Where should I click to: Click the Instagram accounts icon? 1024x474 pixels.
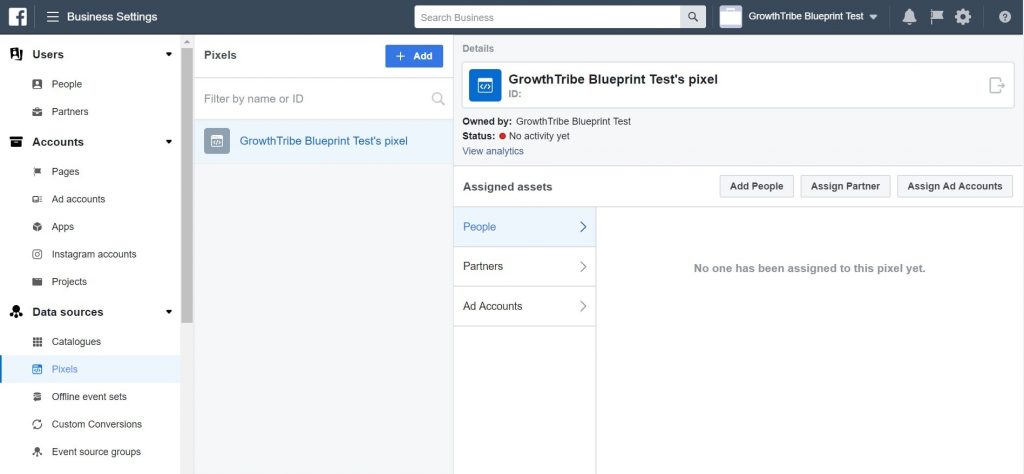pyautogui.click(x=37, y=254)
